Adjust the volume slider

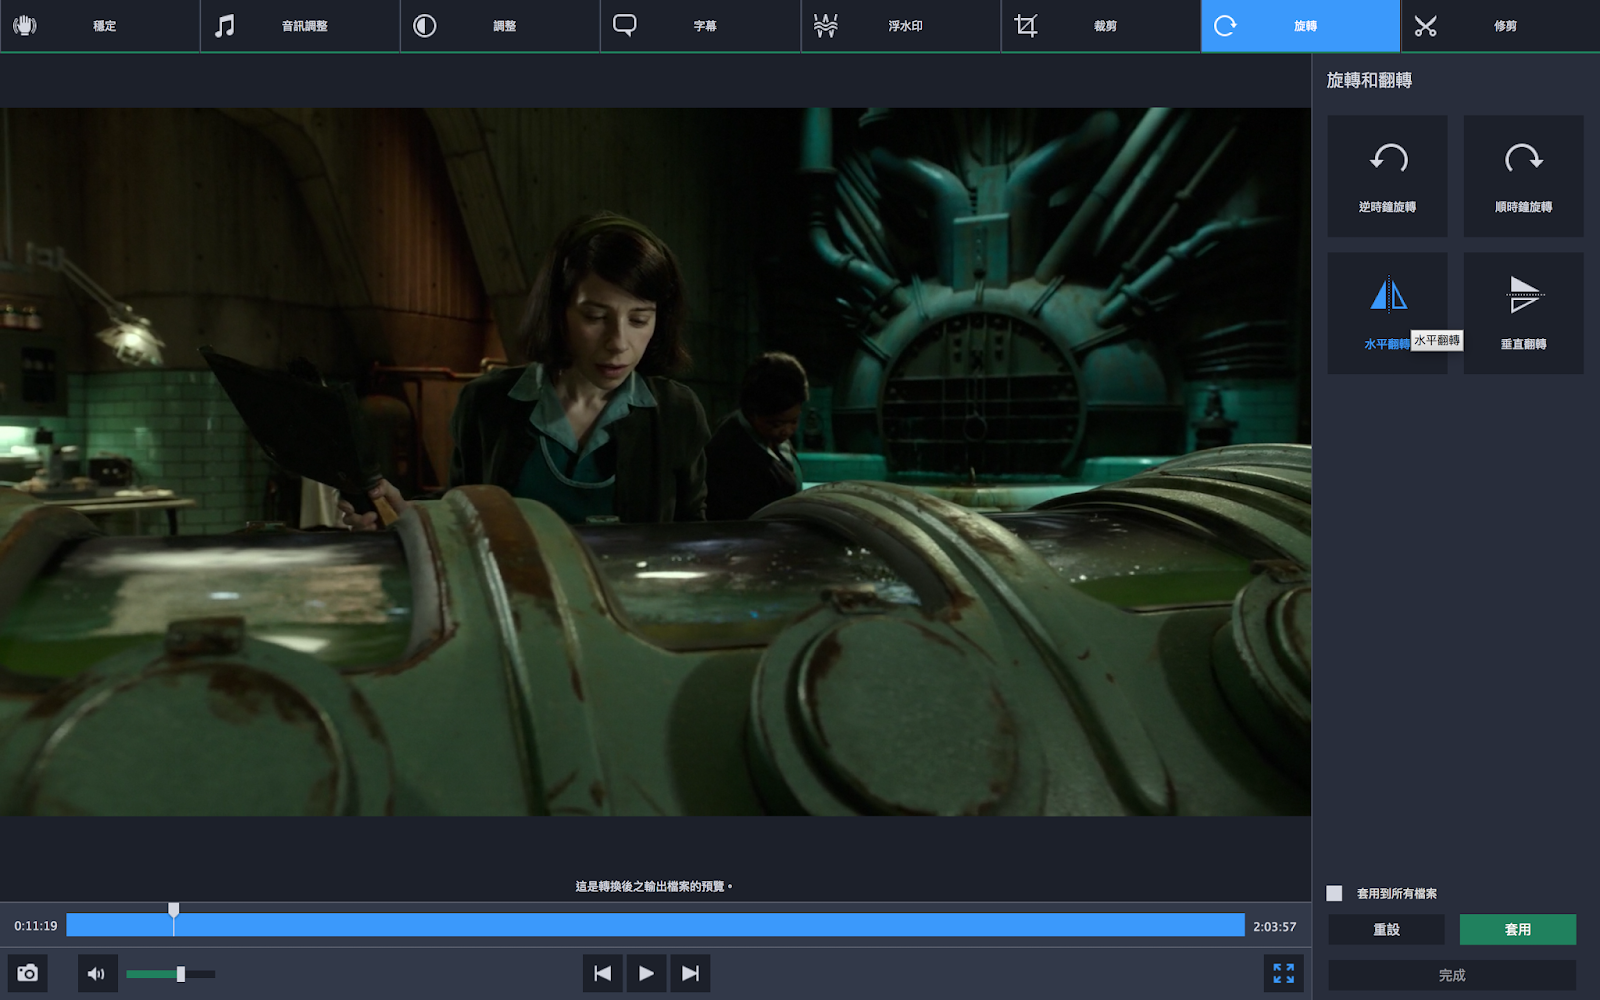pos(170,974)
